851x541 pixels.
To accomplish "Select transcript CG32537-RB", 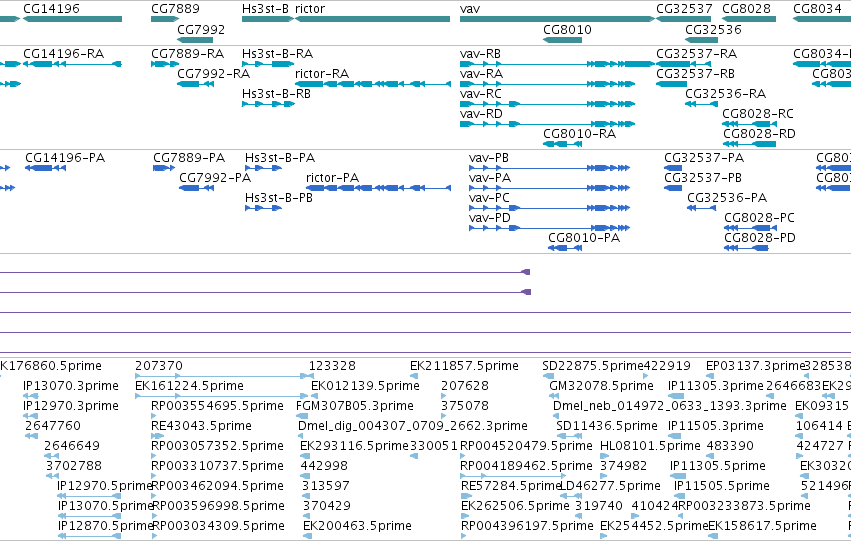I will click(x=671, y=84).
